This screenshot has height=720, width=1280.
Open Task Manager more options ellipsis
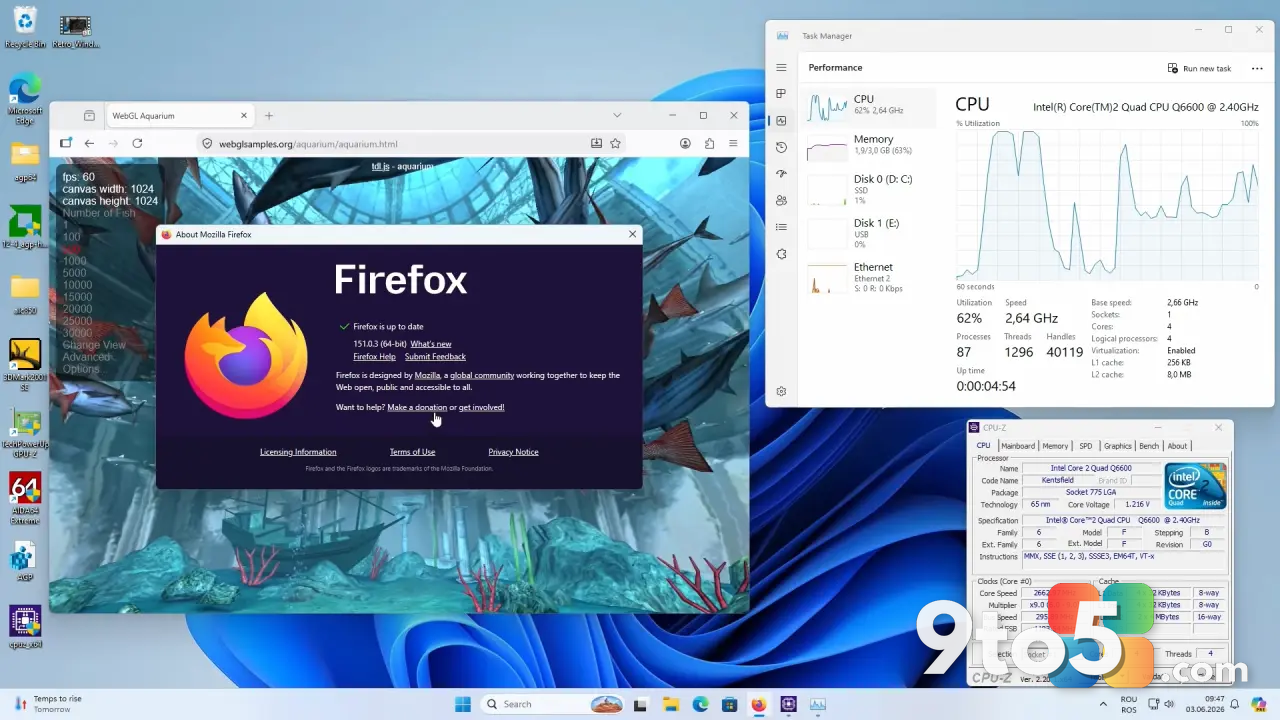point(1255,68)
